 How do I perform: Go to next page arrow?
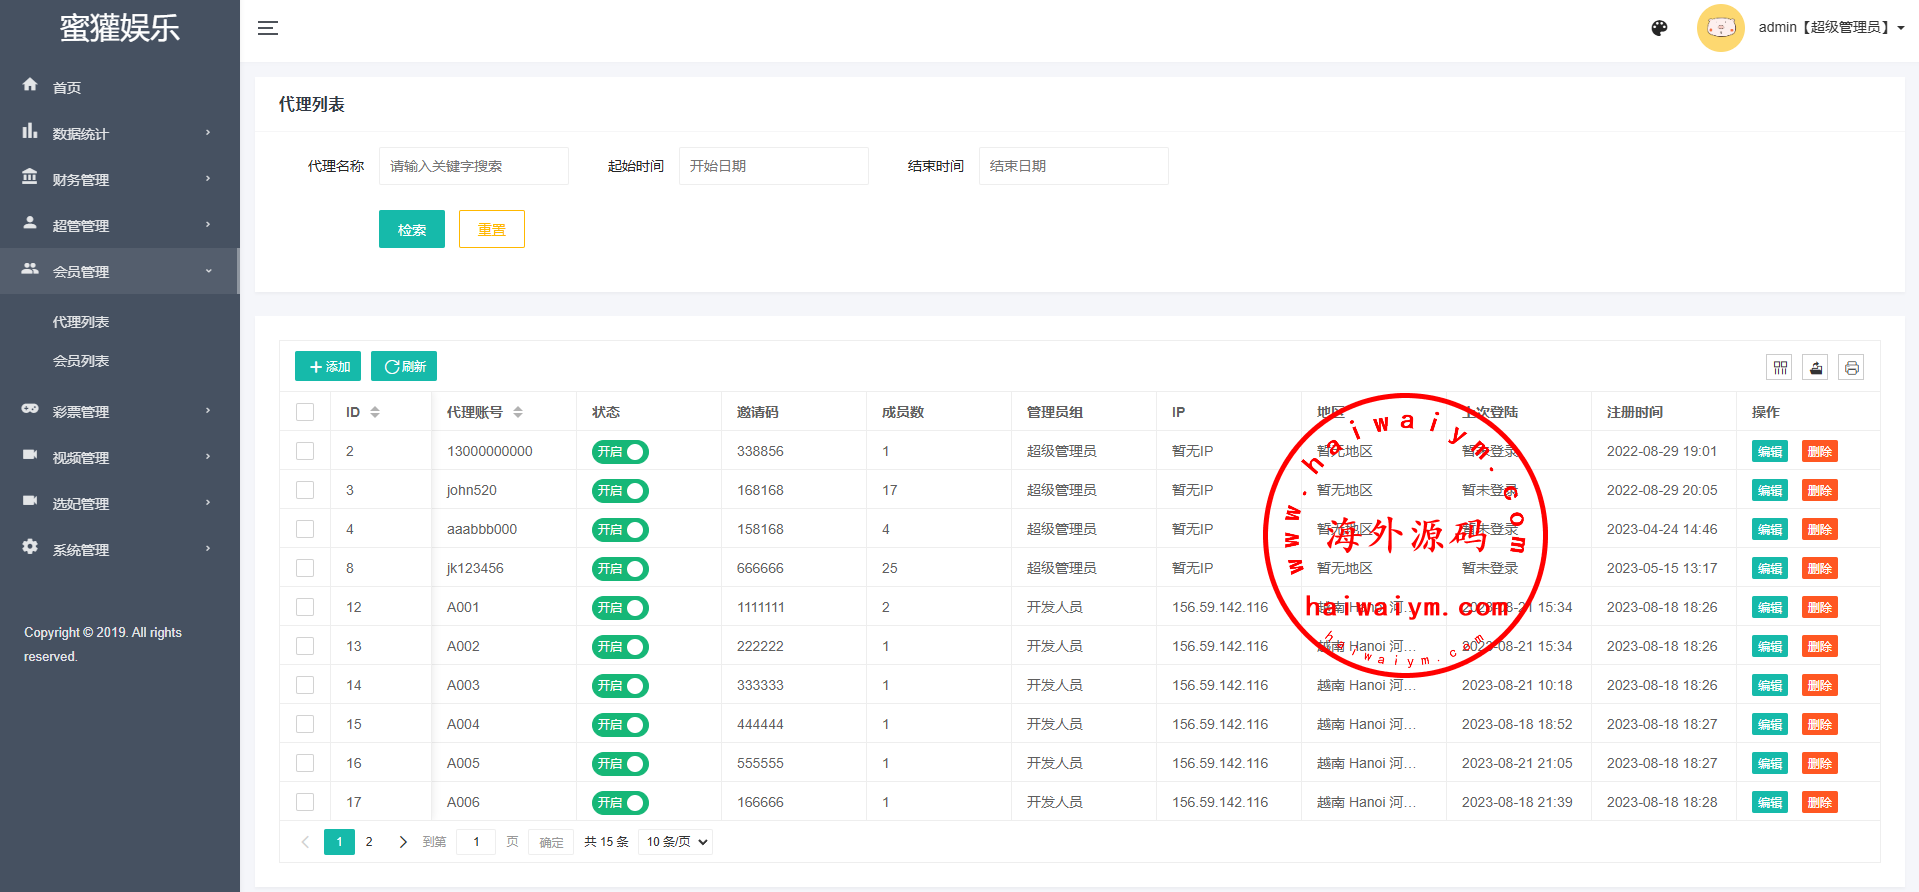[402, 842]
